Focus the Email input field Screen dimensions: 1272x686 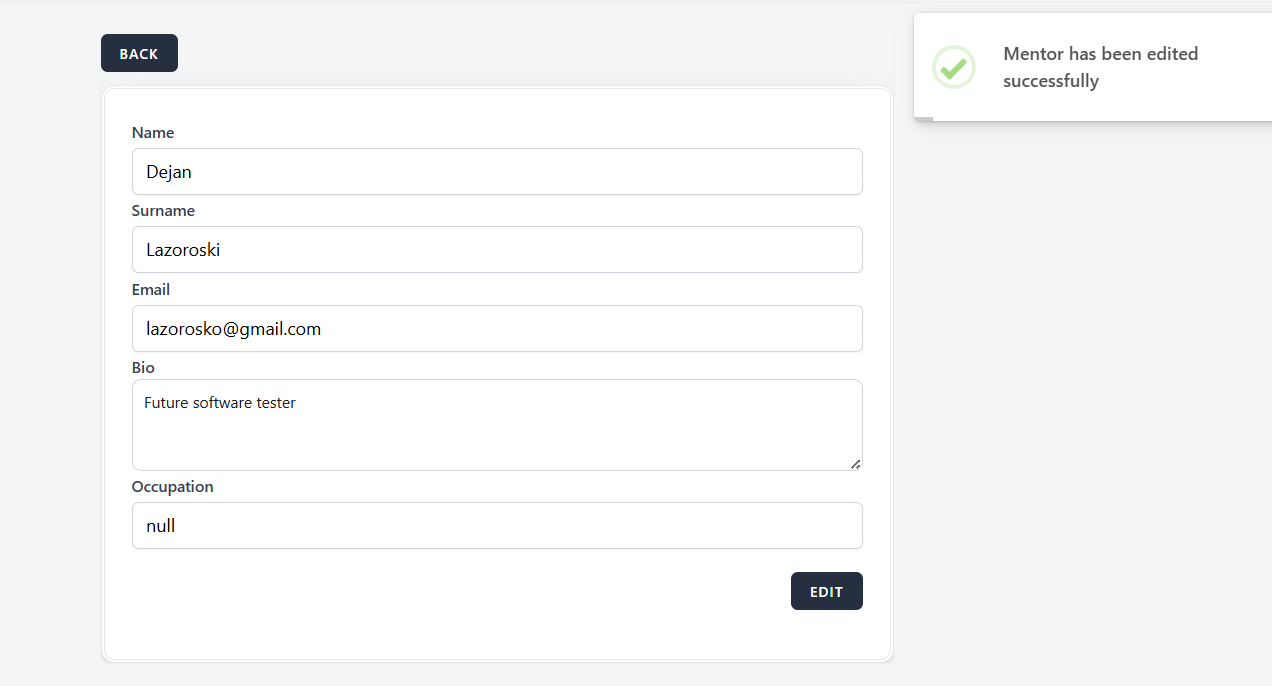tap(497, 329)
